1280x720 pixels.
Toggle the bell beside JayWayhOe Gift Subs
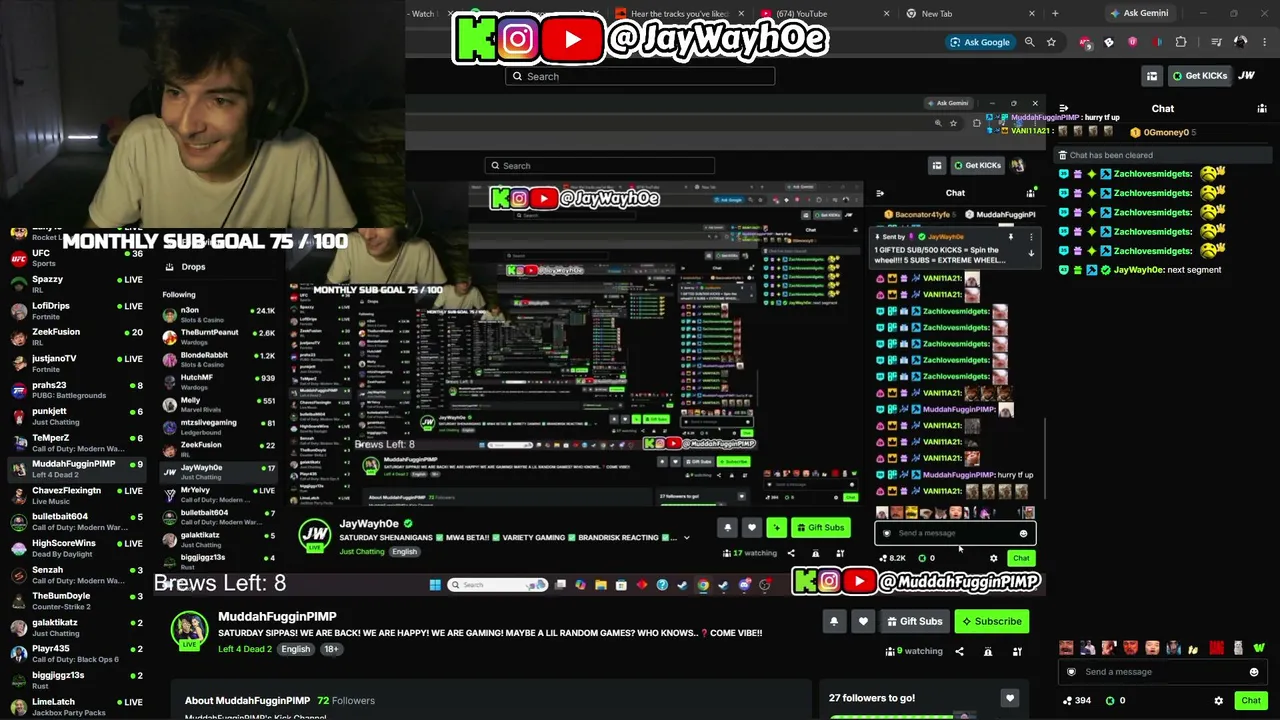728,528
